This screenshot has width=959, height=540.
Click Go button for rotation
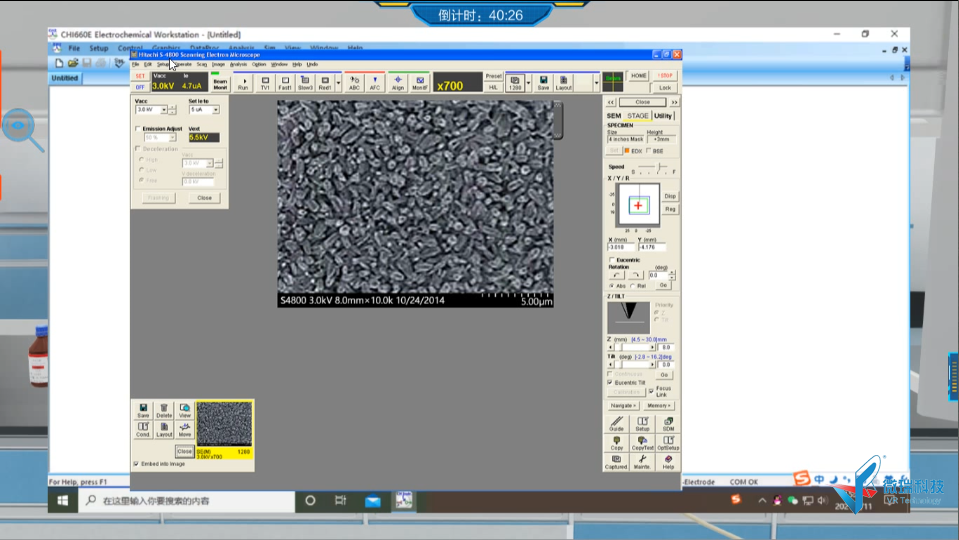(663, 286)
